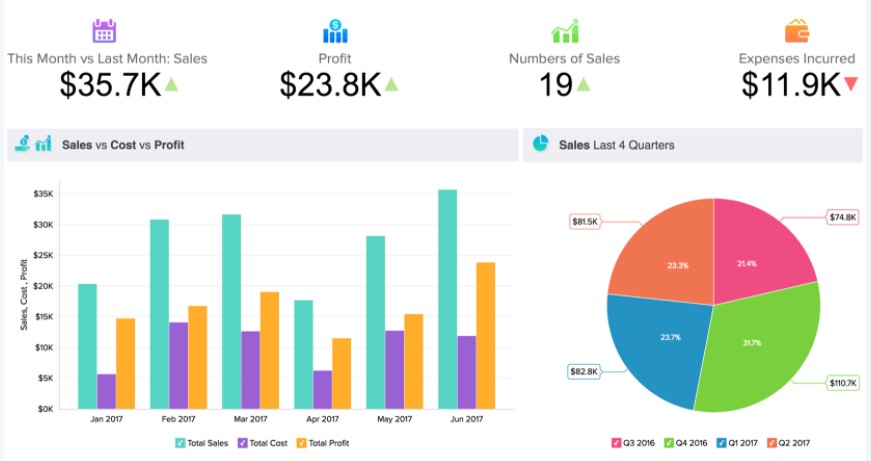Toggle the Total Profit legend checkbox
The image size is (871, 461).
301,442
